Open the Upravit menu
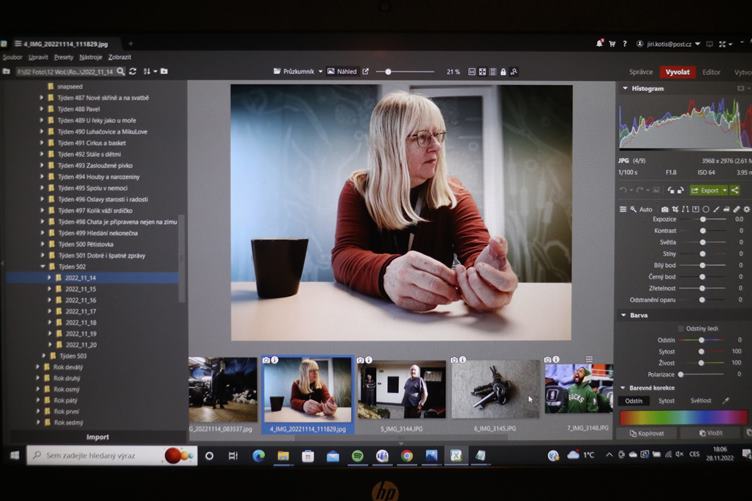This screenshot has height=501, width=752. coord(38,57)
